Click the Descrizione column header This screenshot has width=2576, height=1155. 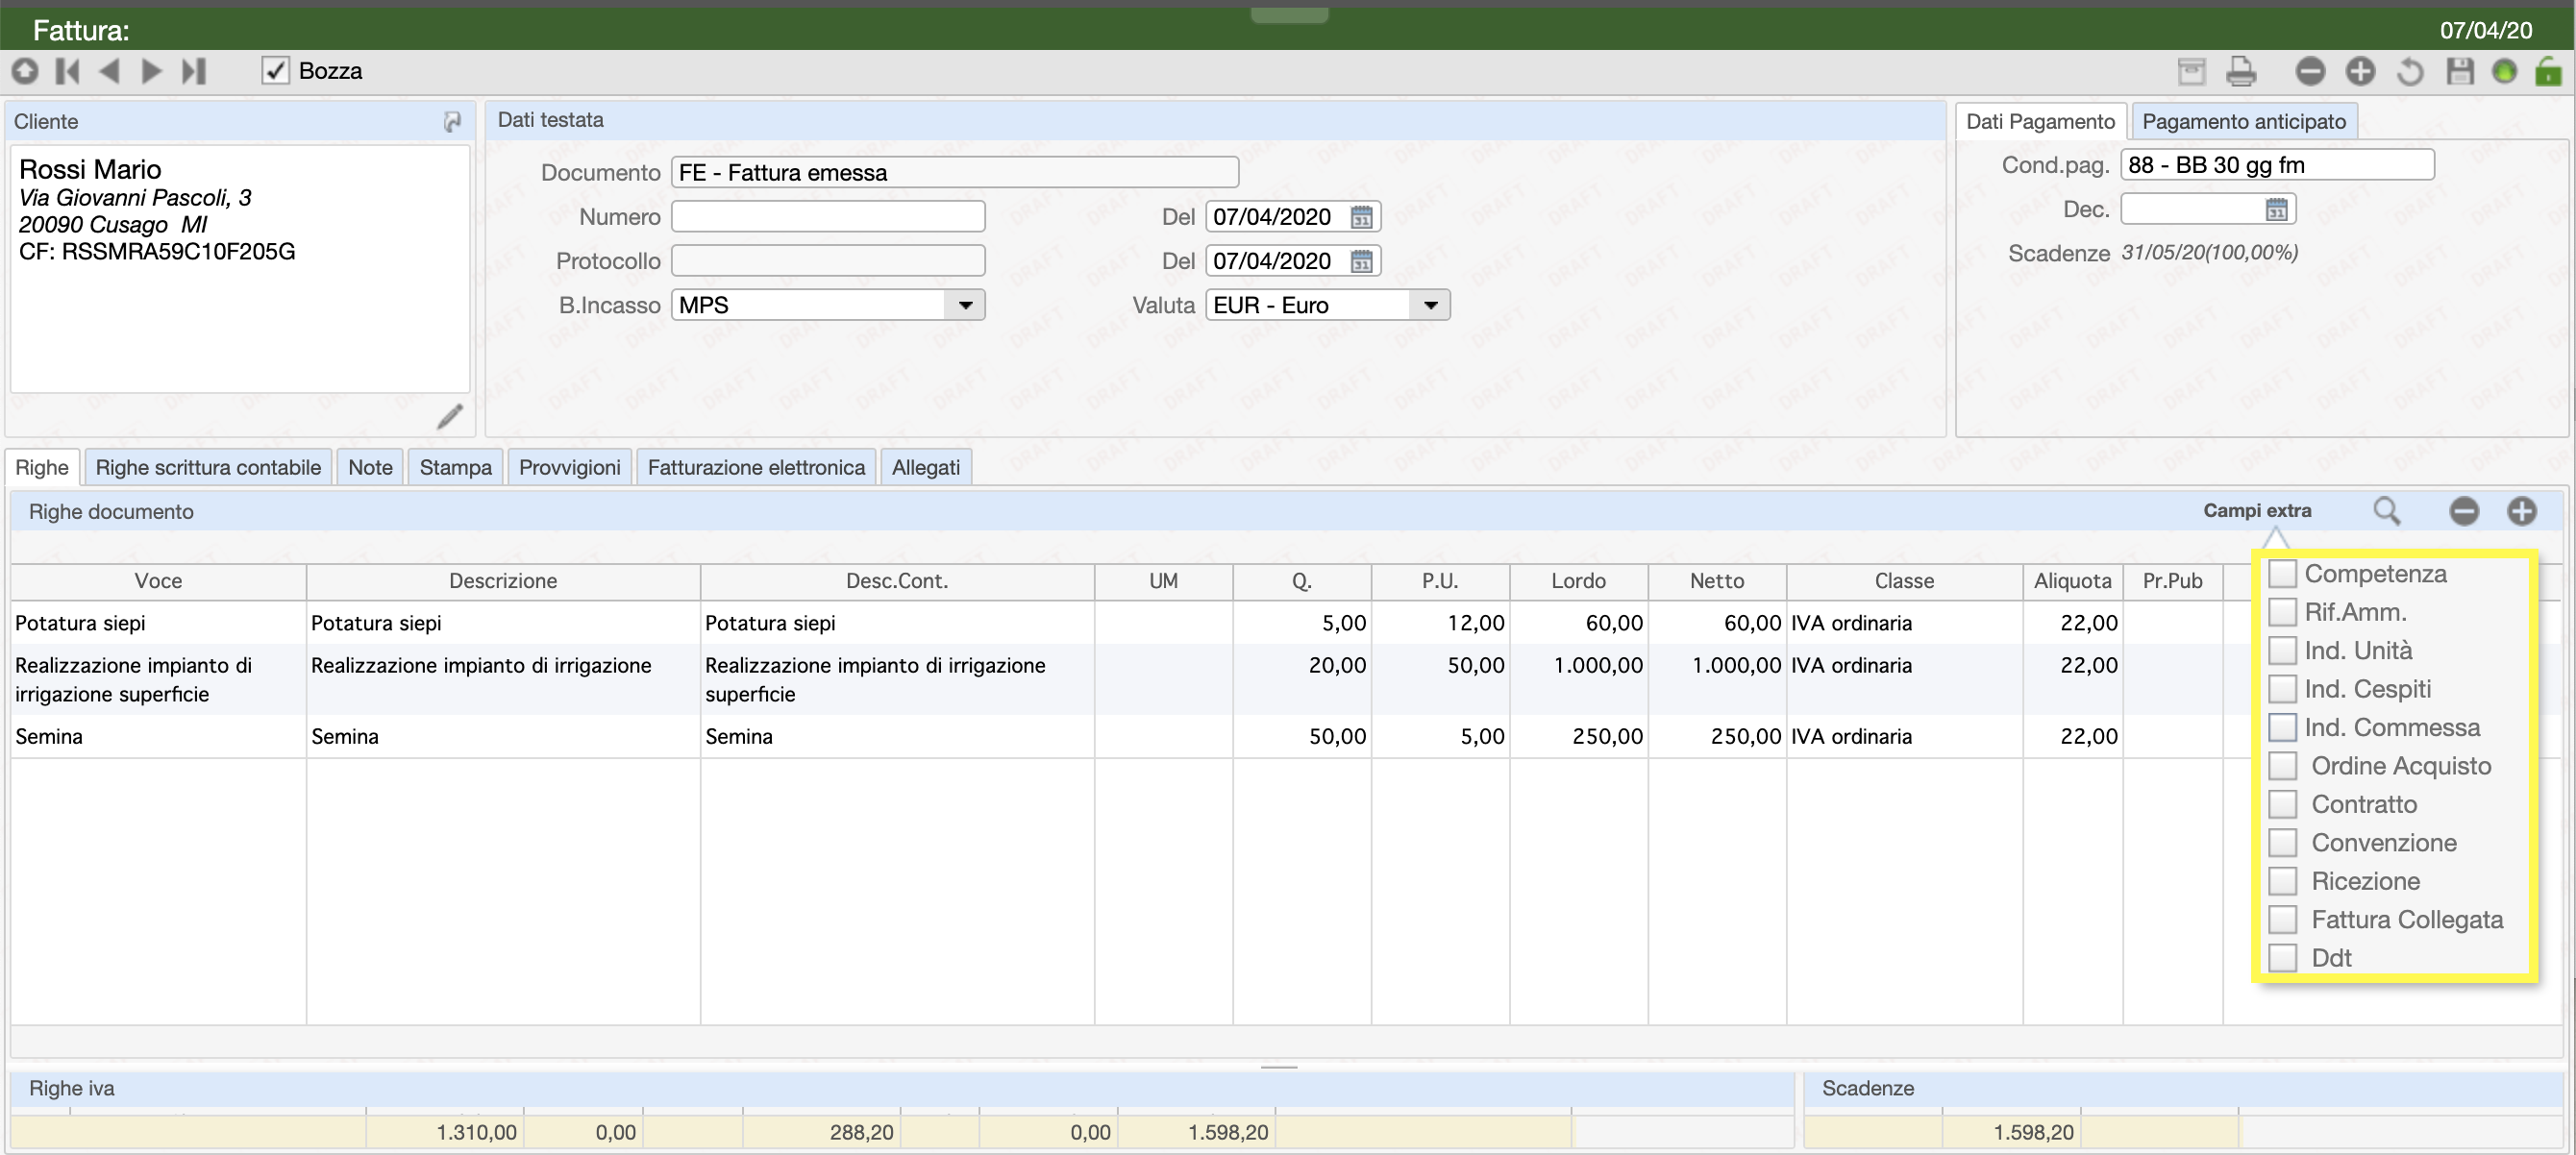[x=503, y=581]
